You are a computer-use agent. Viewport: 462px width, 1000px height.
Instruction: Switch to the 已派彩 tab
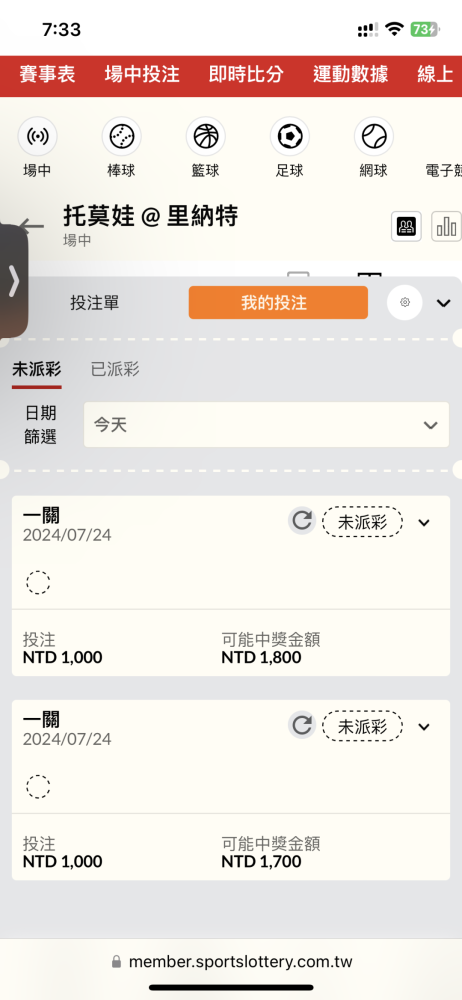pos(115,369)
